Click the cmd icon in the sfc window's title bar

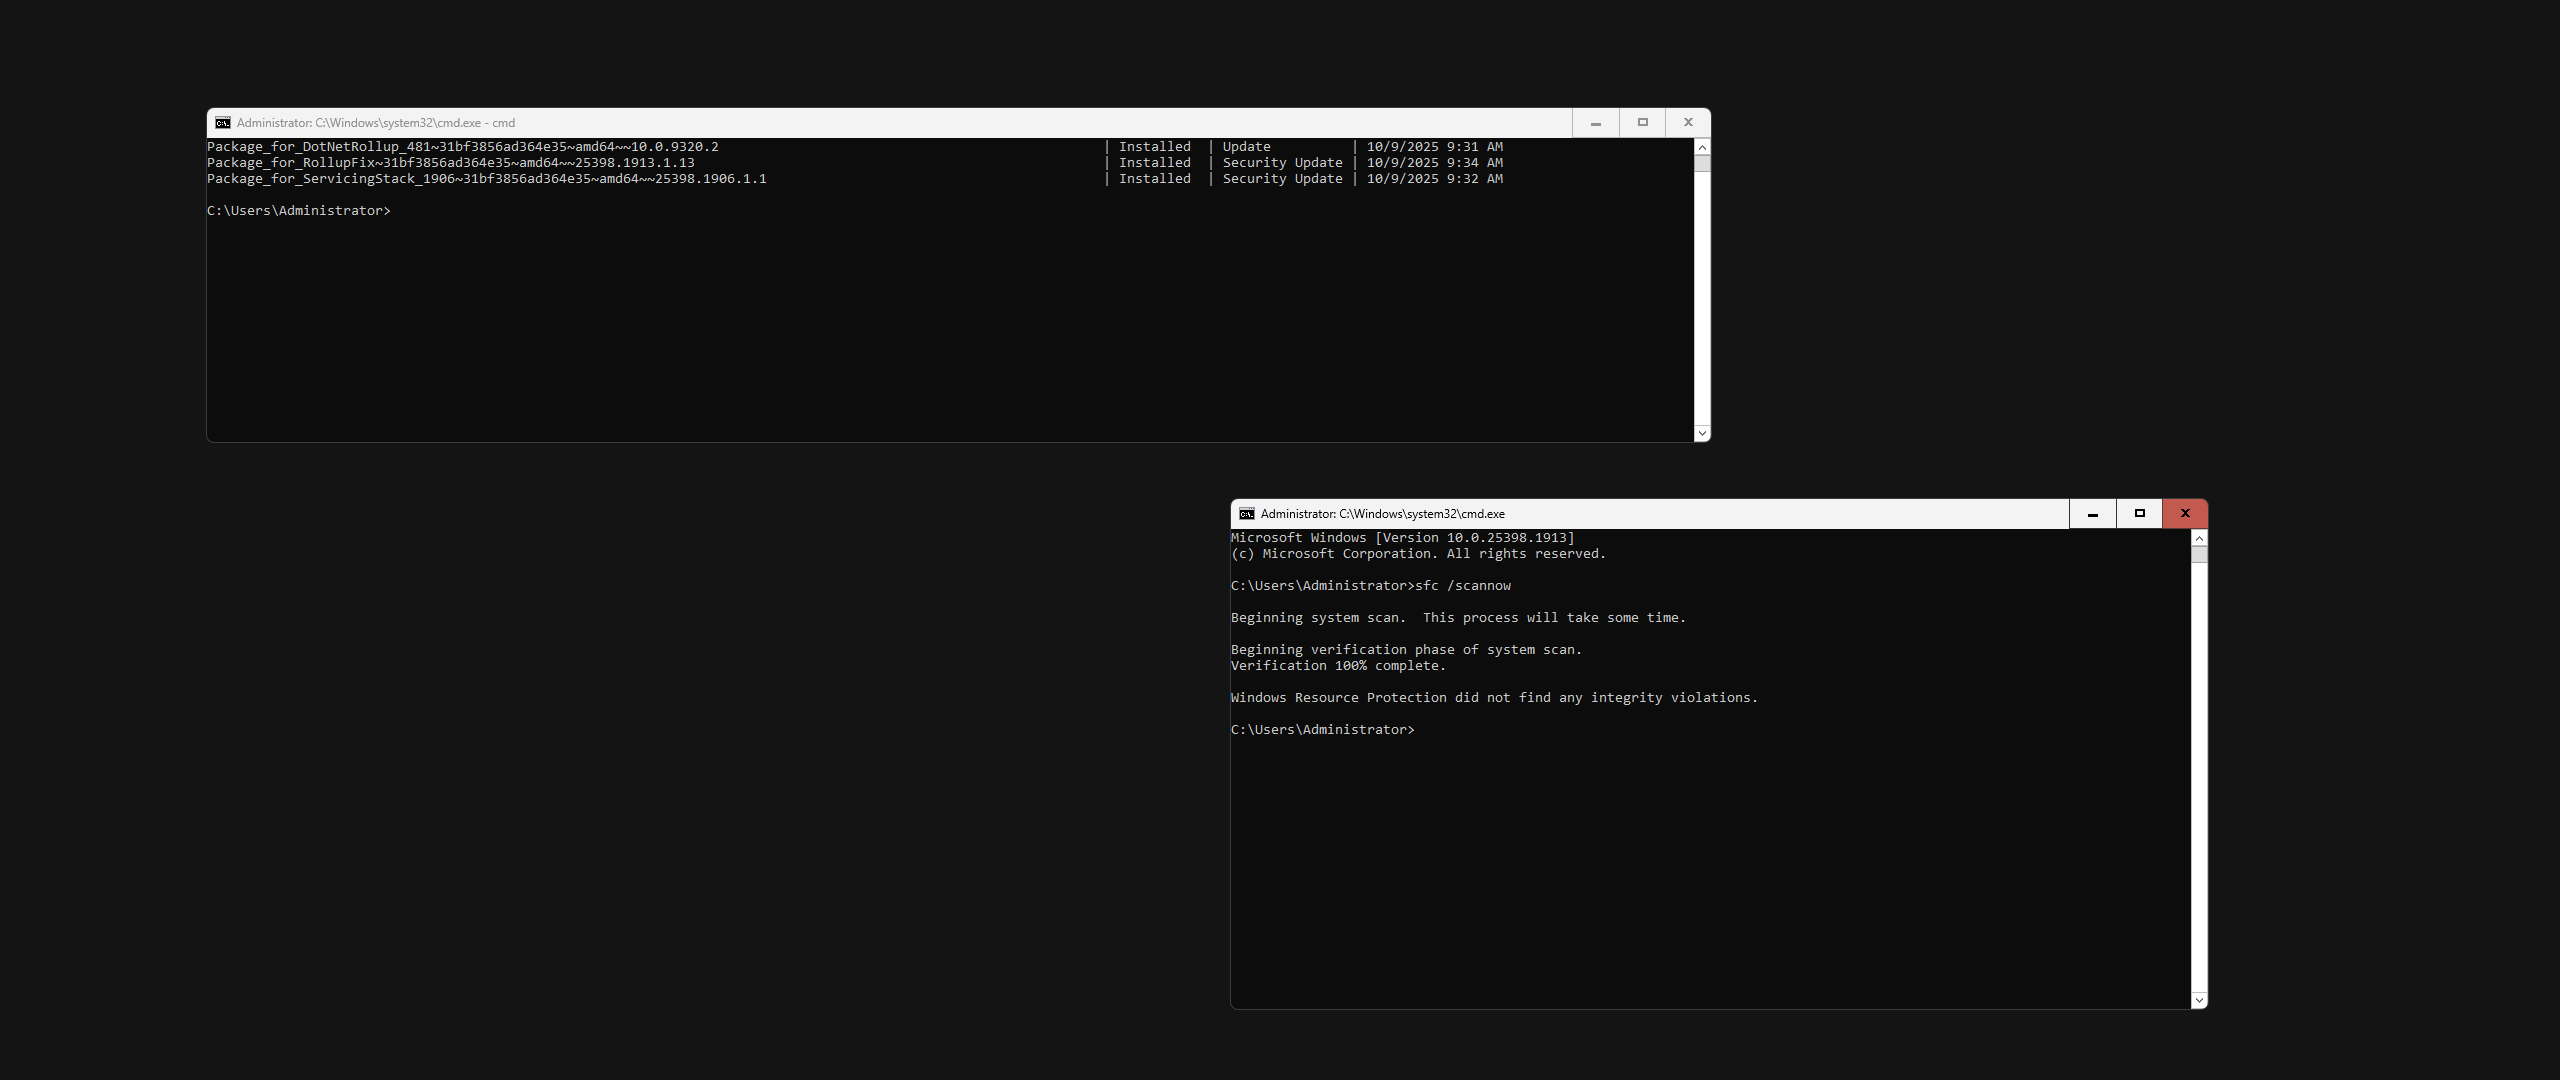click(x=1247, y=514)
